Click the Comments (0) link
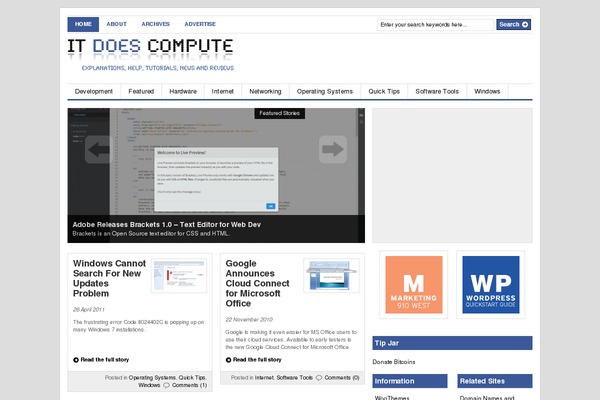Image resolution: width=600 pixels, height=400 pixels. tap(342, 377)
